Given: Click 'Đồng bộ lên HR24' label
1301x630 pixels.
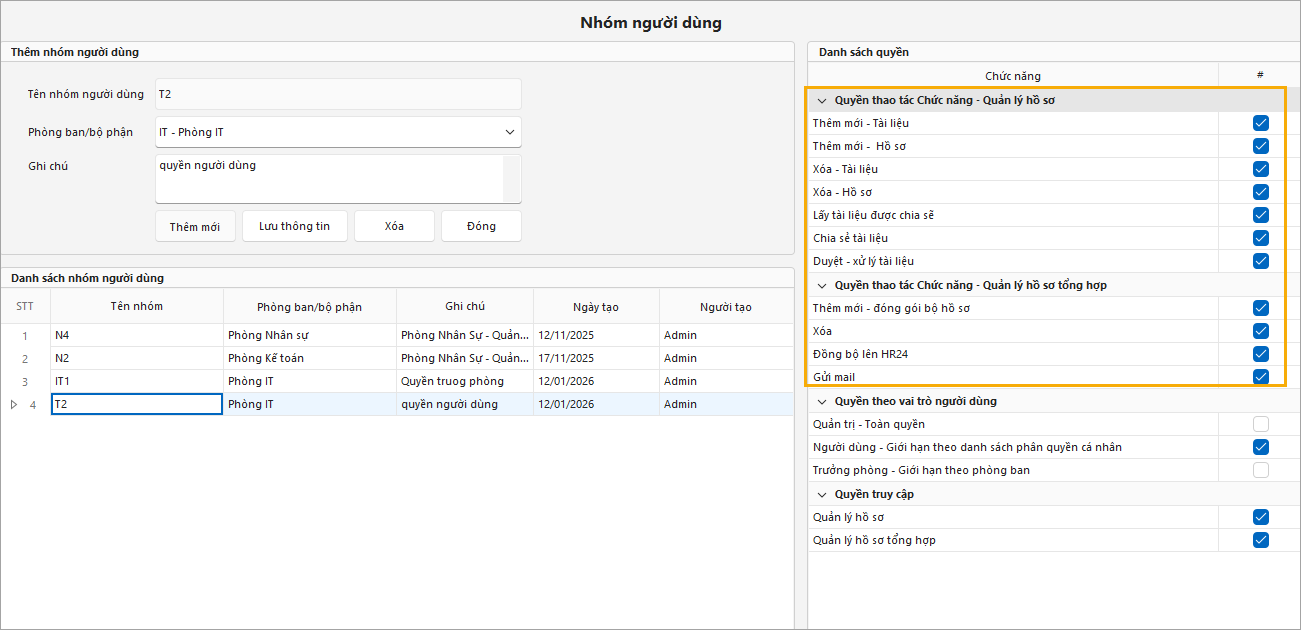Looking at the screenshot, I should pyautogui.click(x=863, y=354).
